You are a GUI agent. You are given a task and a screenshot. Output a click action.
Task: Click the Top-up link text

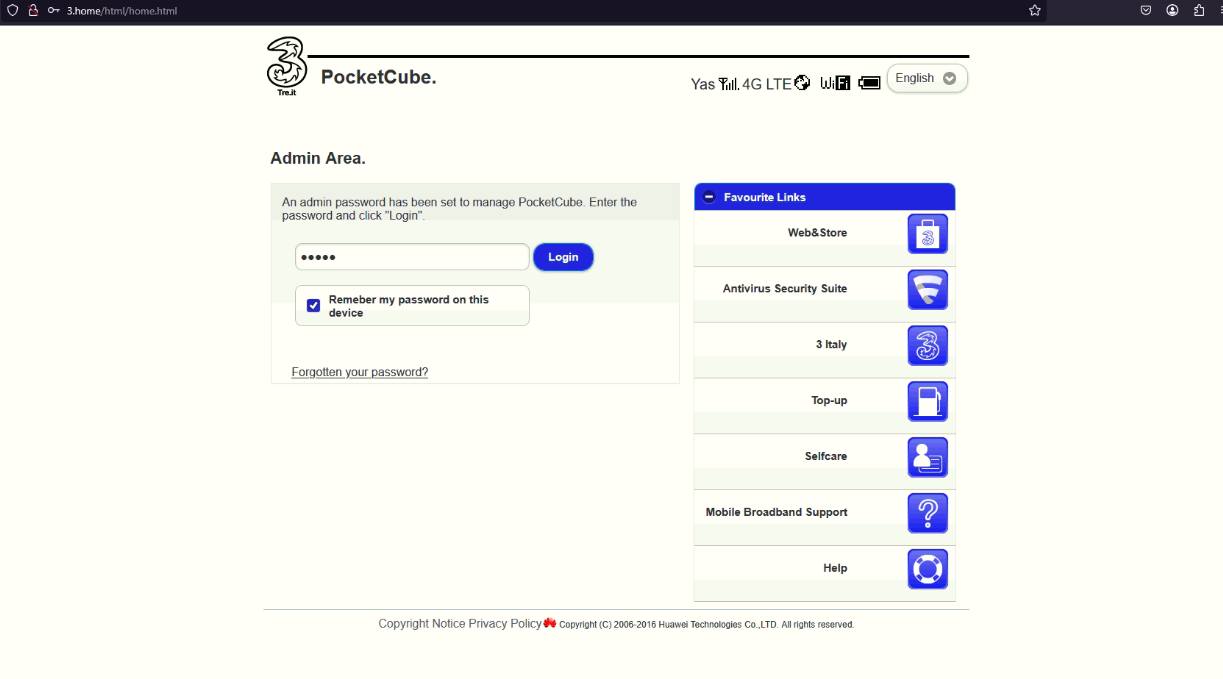pyautogui.click(x=829, y=401)
